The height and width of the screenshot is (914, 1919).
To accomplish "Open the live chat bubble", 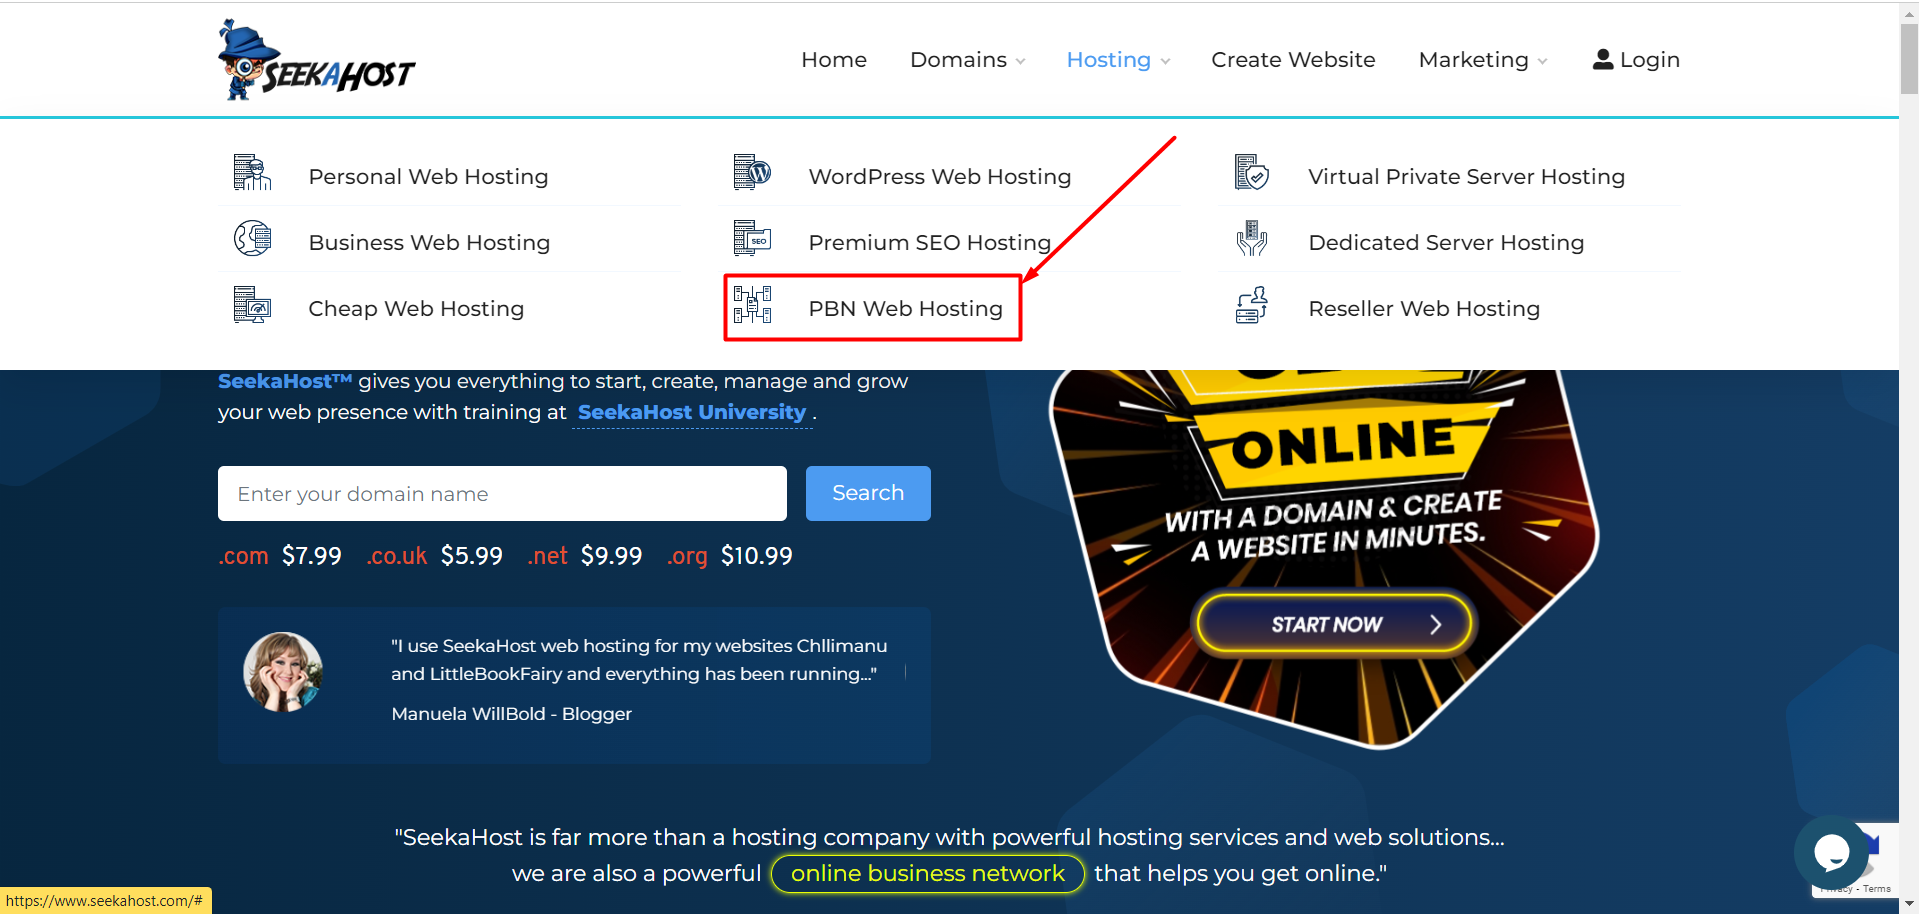I will coord(1831,853).
